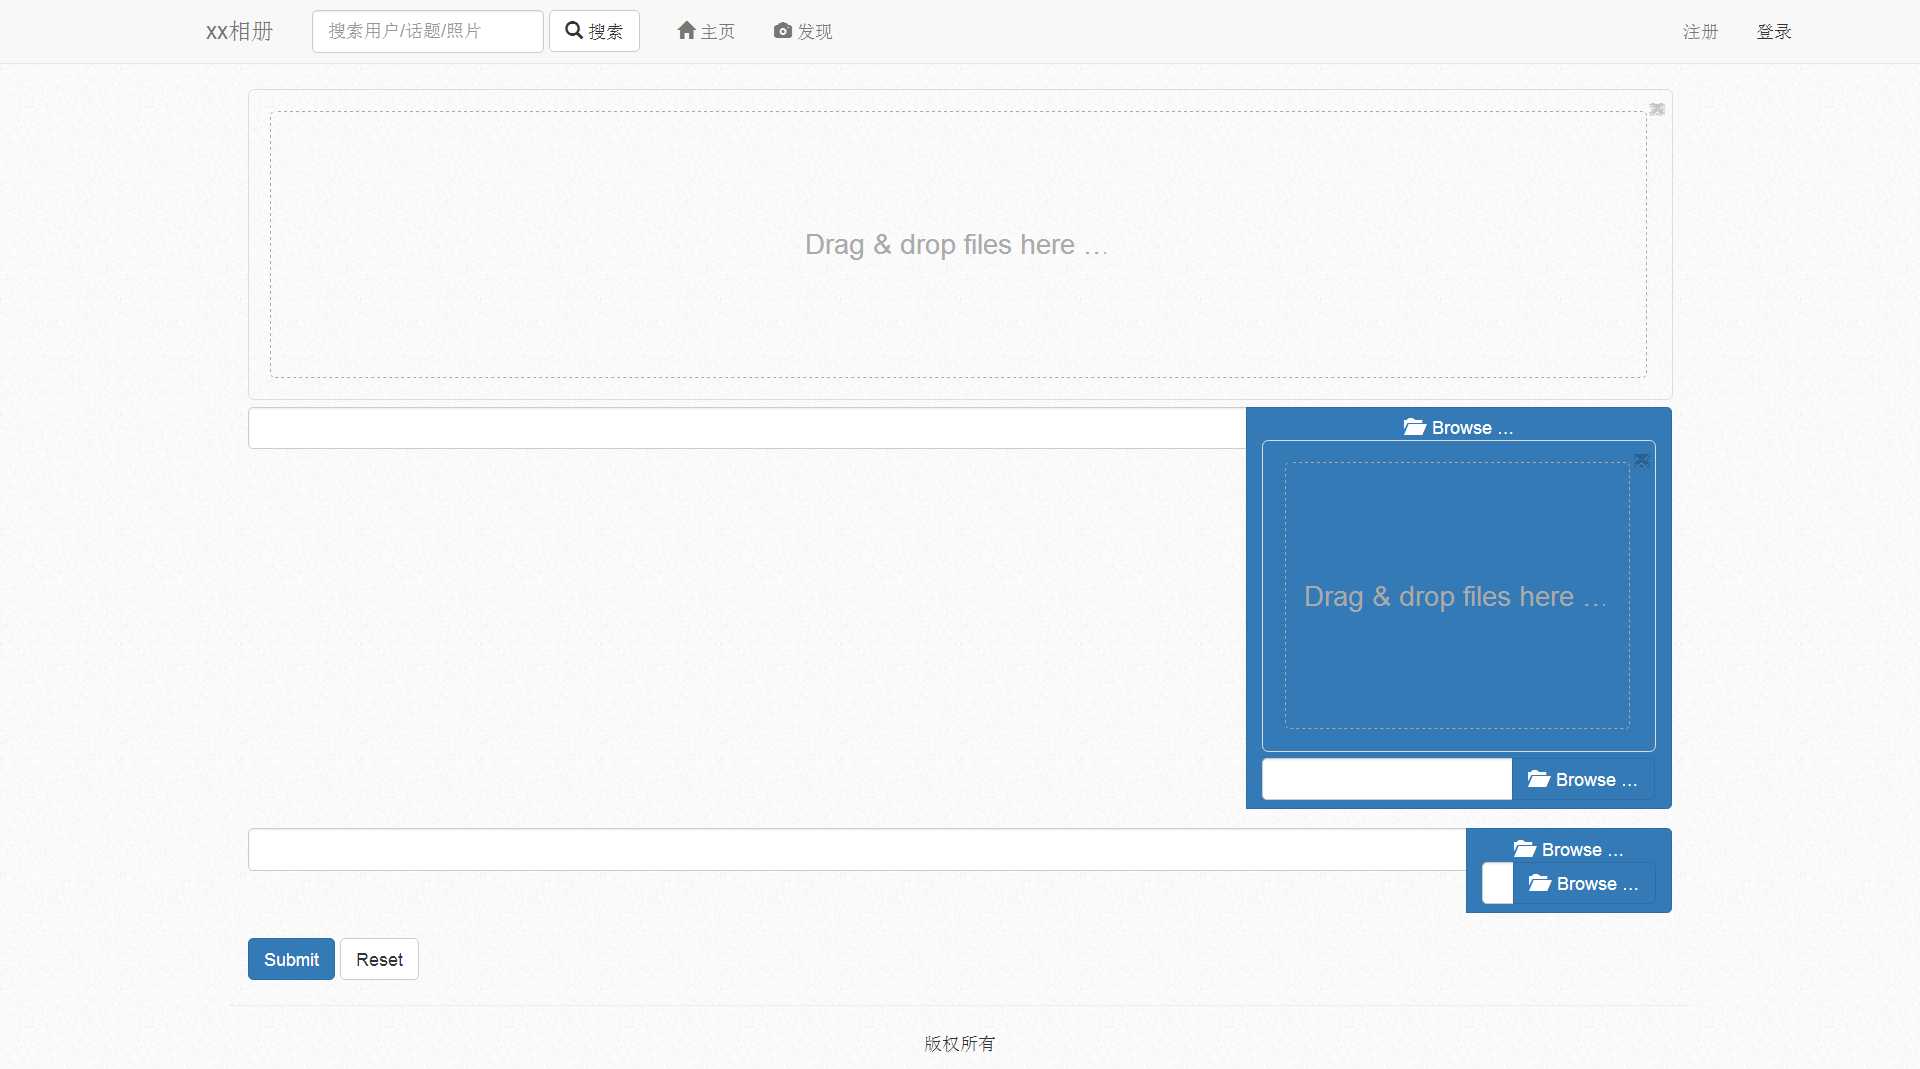
Task: Open the 发现 discover nav item
Action: click(802, 31)
